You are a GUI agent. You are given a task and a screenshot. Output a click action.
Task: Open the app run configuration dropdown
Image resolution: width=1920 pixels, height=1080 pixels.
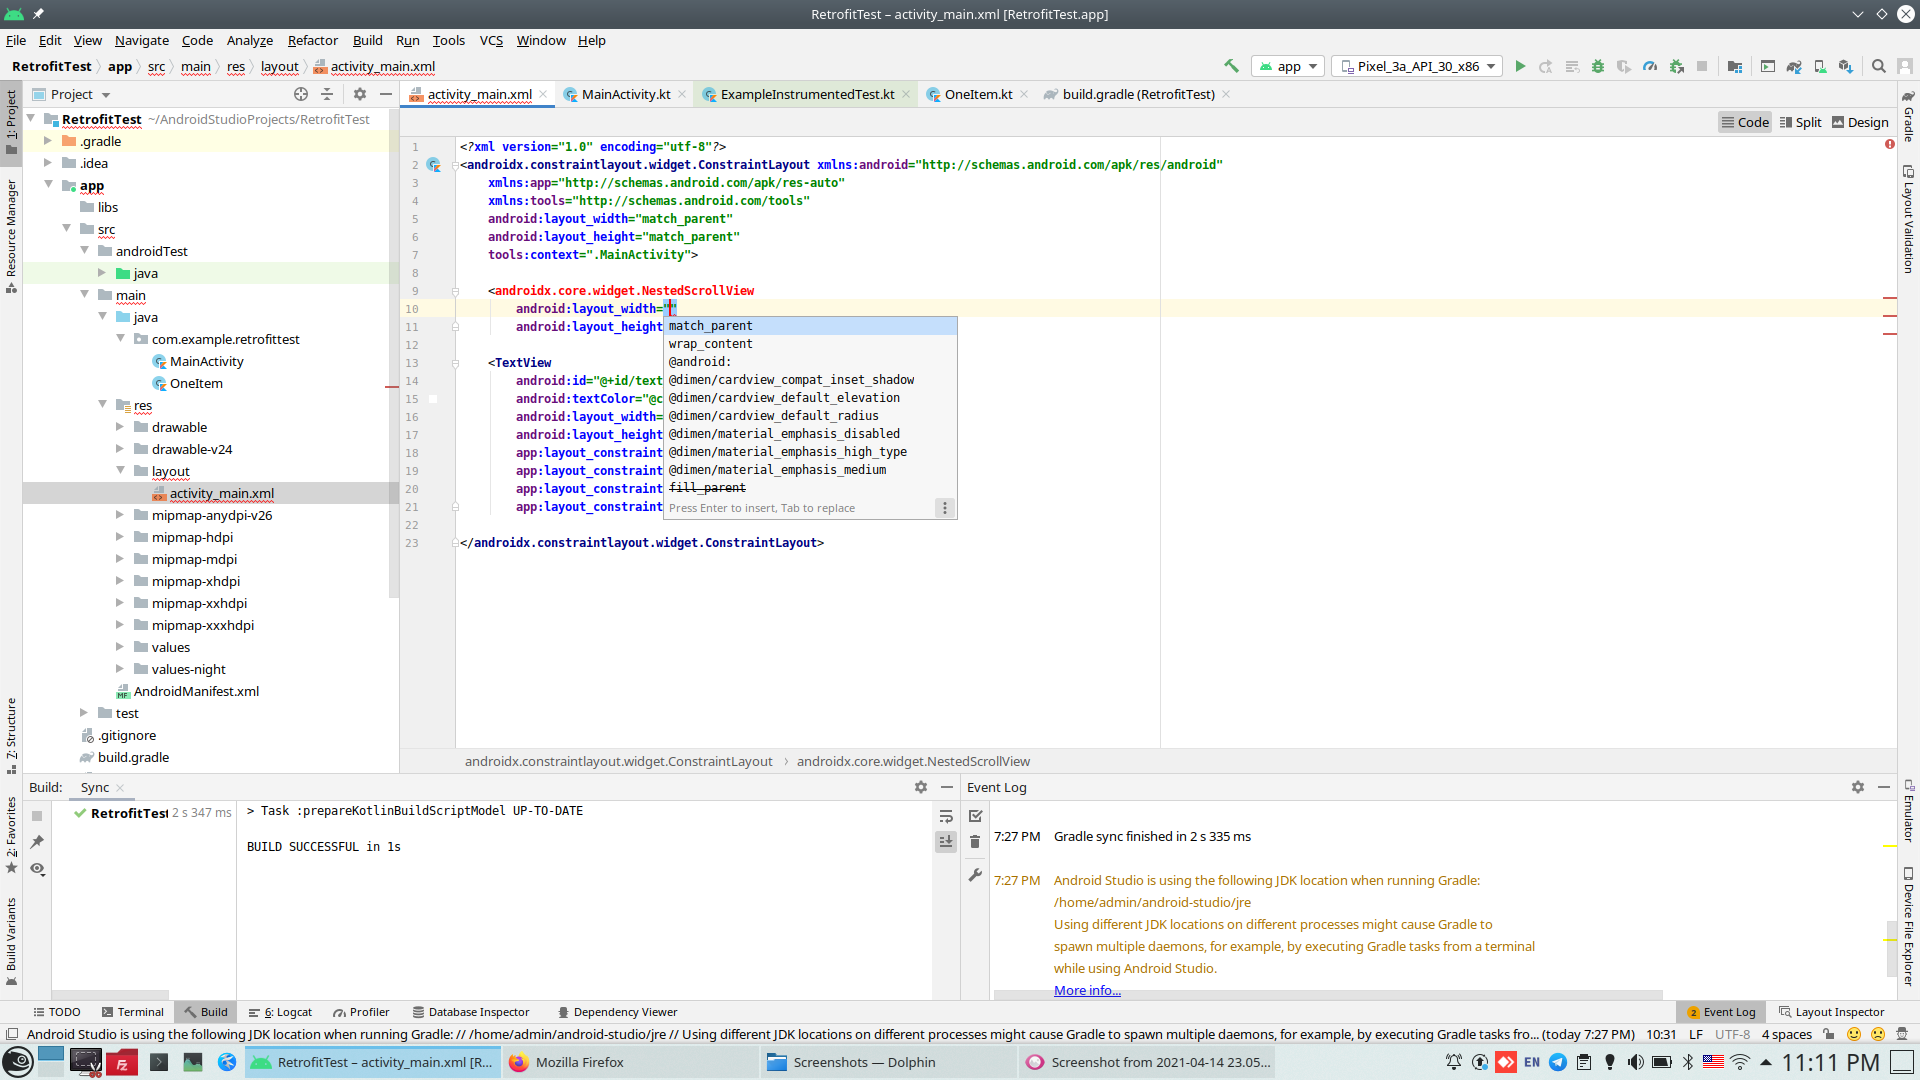pyautogui.click(x=1288, y=66)
